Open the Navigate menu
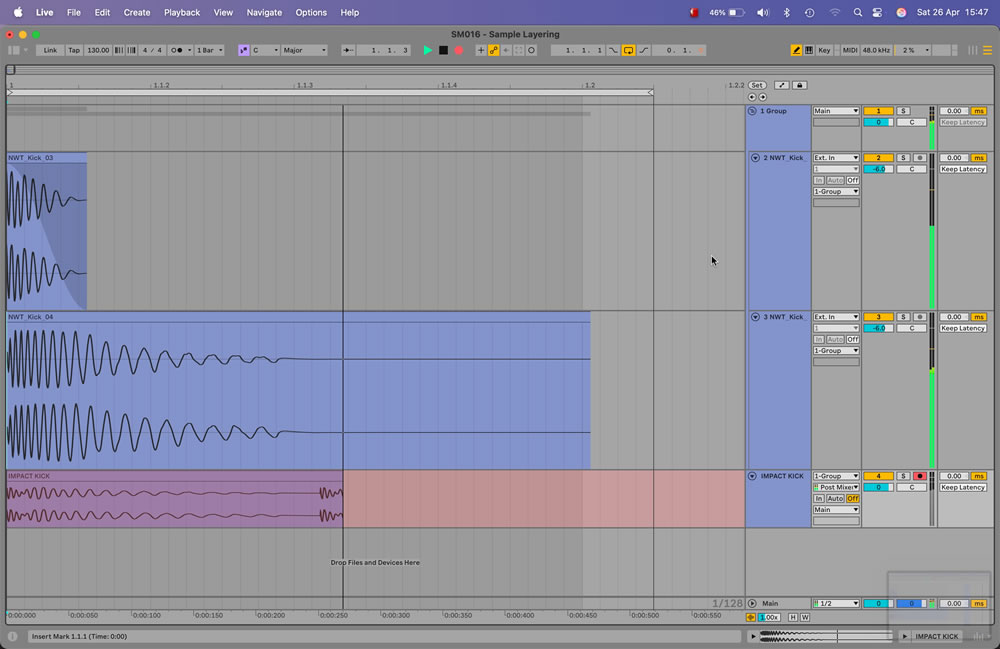The height and width of the screenshot is (649, 1000). [x=264, y=12]
